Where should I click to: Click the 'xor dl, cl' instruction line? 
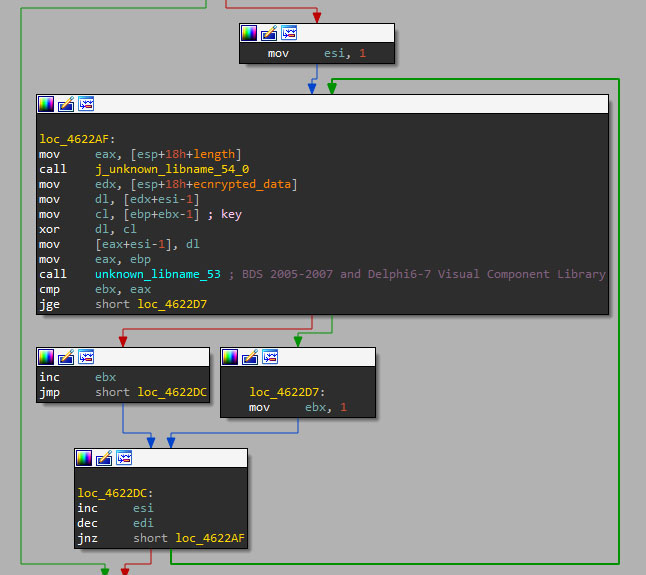pos(91,229)
